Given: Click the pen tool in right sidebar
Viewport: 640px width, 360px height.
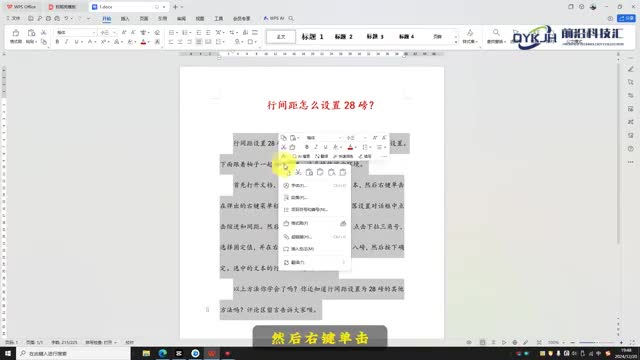Looking at the screenshot, I should pos(631,69).
